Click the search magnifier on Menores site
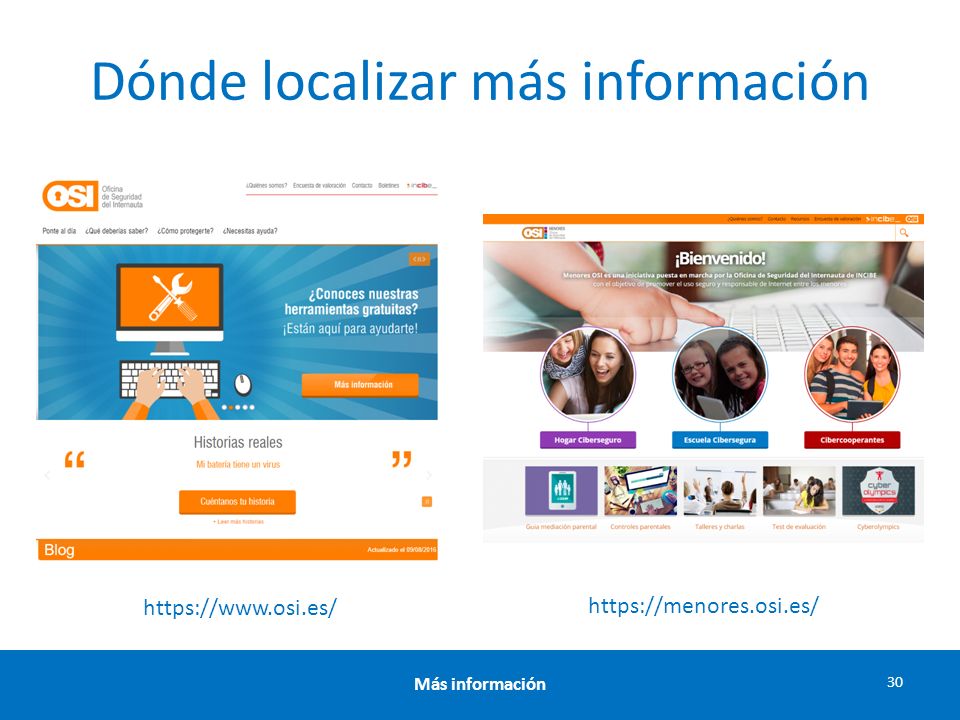The width and height of the screenshot is (960, 720). click(903, 233)
